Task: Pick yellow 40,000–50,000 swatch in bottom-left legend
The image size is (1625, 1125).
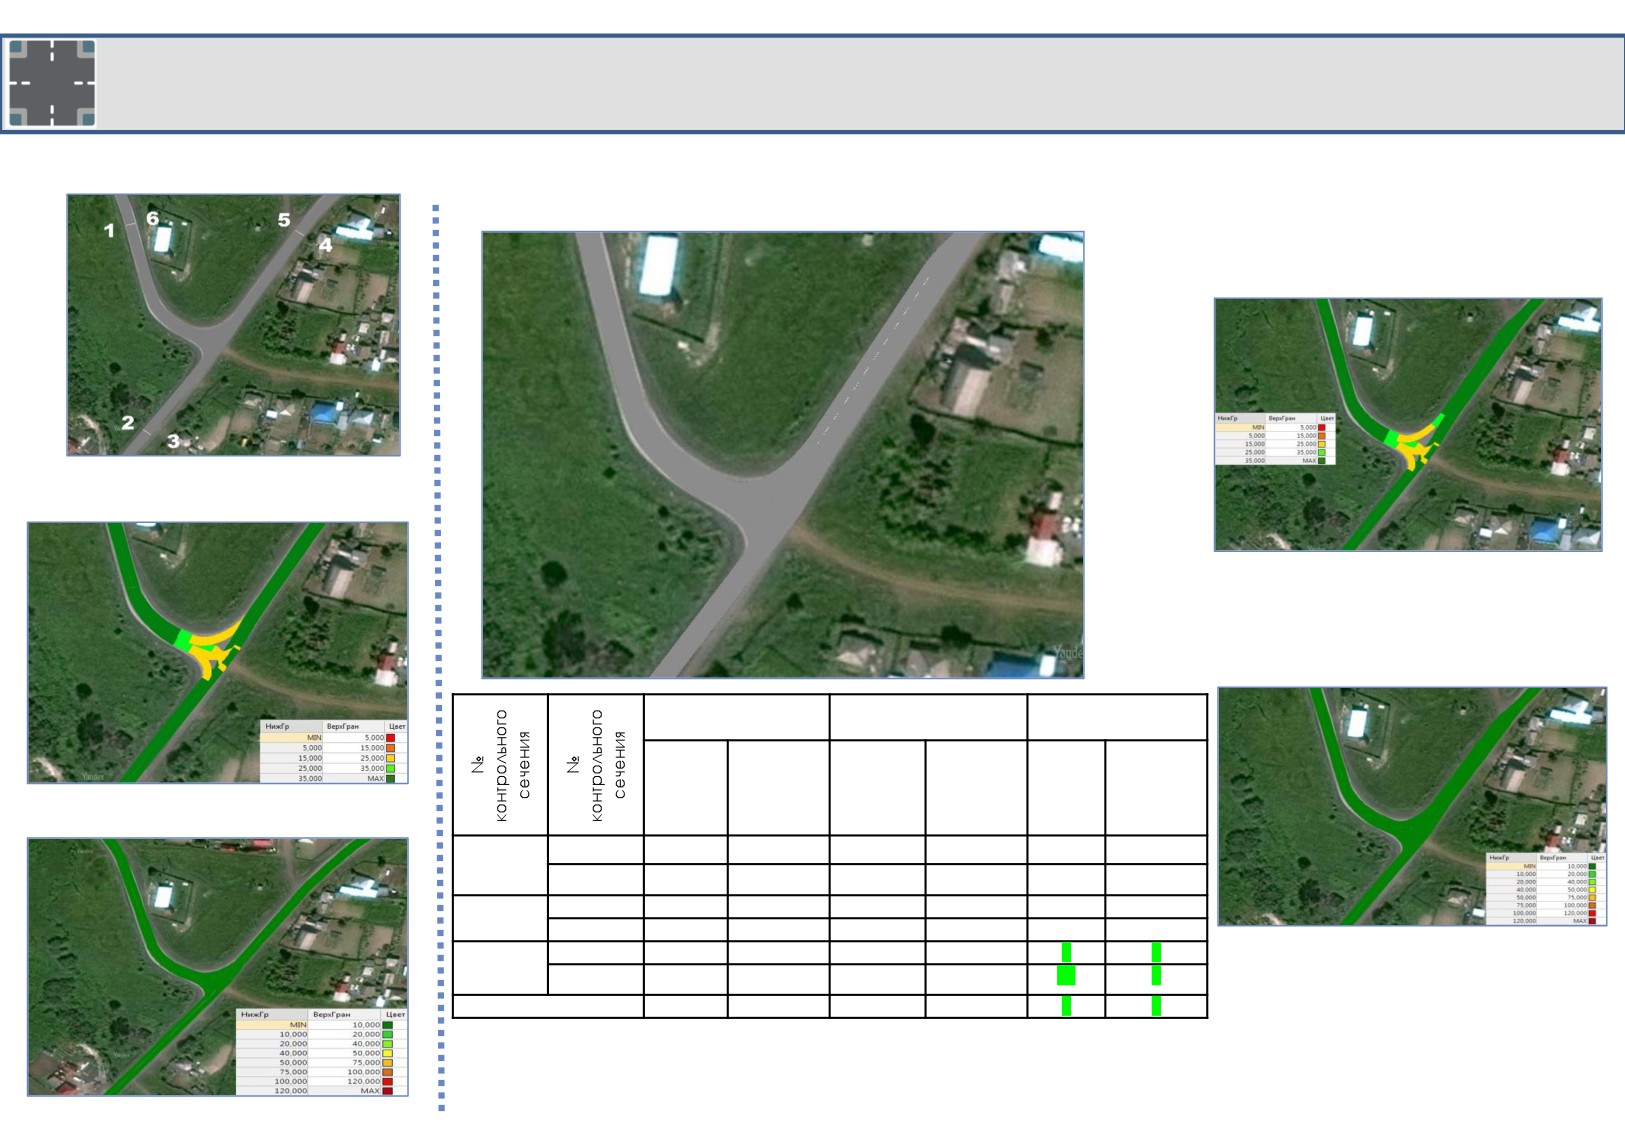Action: pos(388,1053)
